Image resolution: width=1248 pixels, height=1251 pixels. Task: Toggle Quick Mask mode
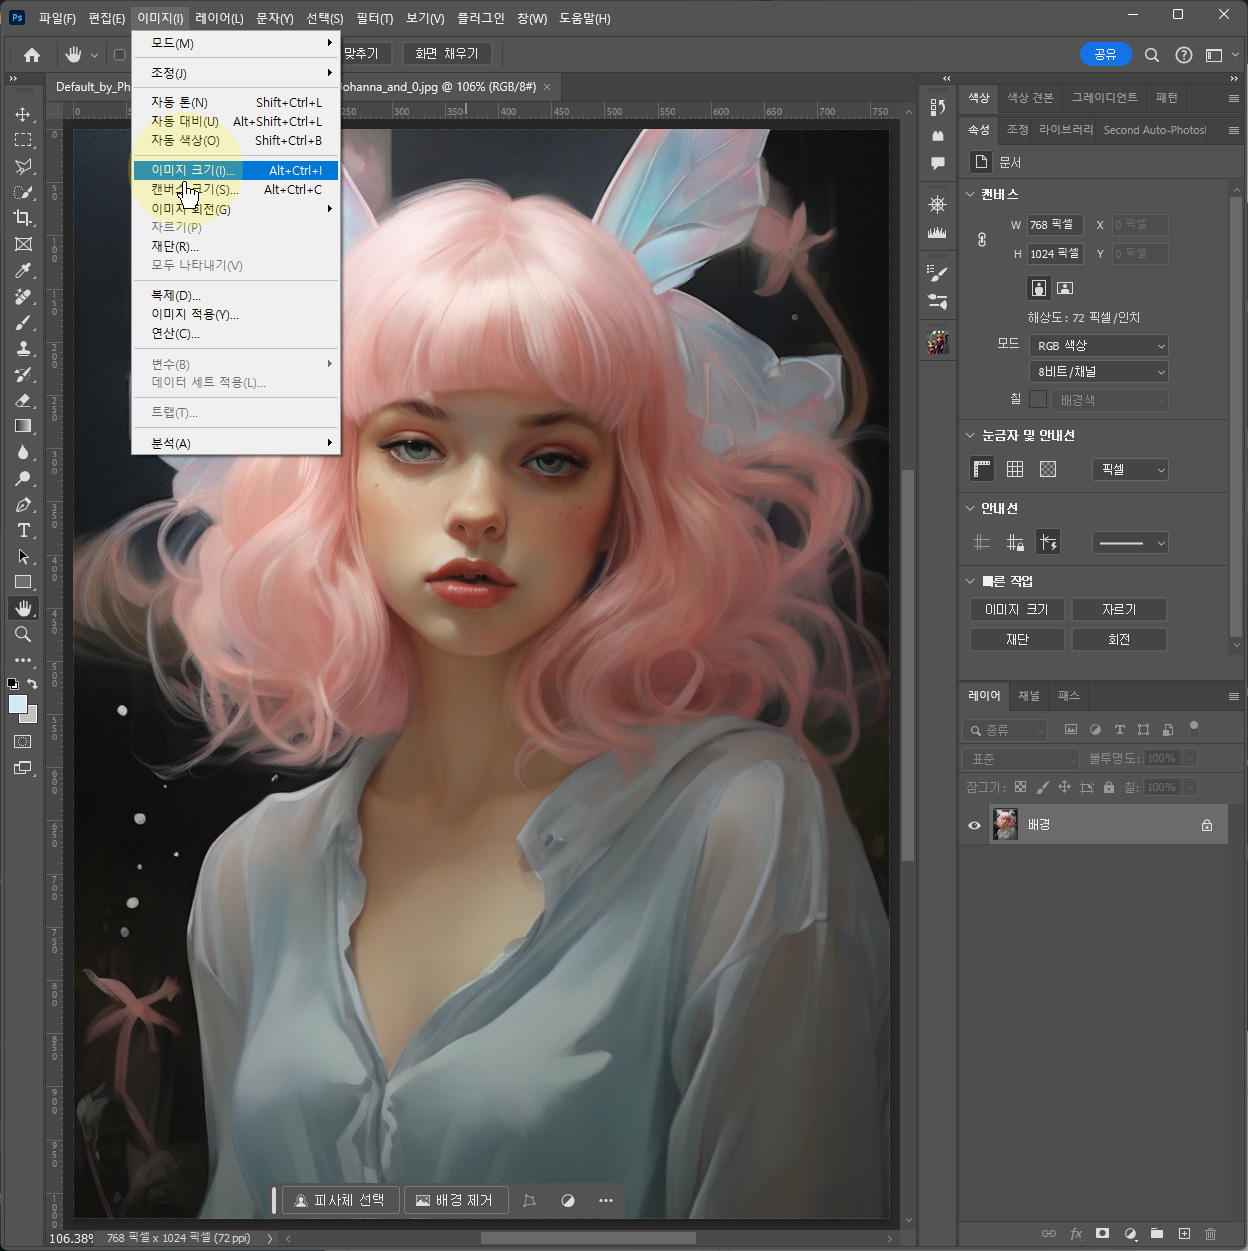coord(23,742)
